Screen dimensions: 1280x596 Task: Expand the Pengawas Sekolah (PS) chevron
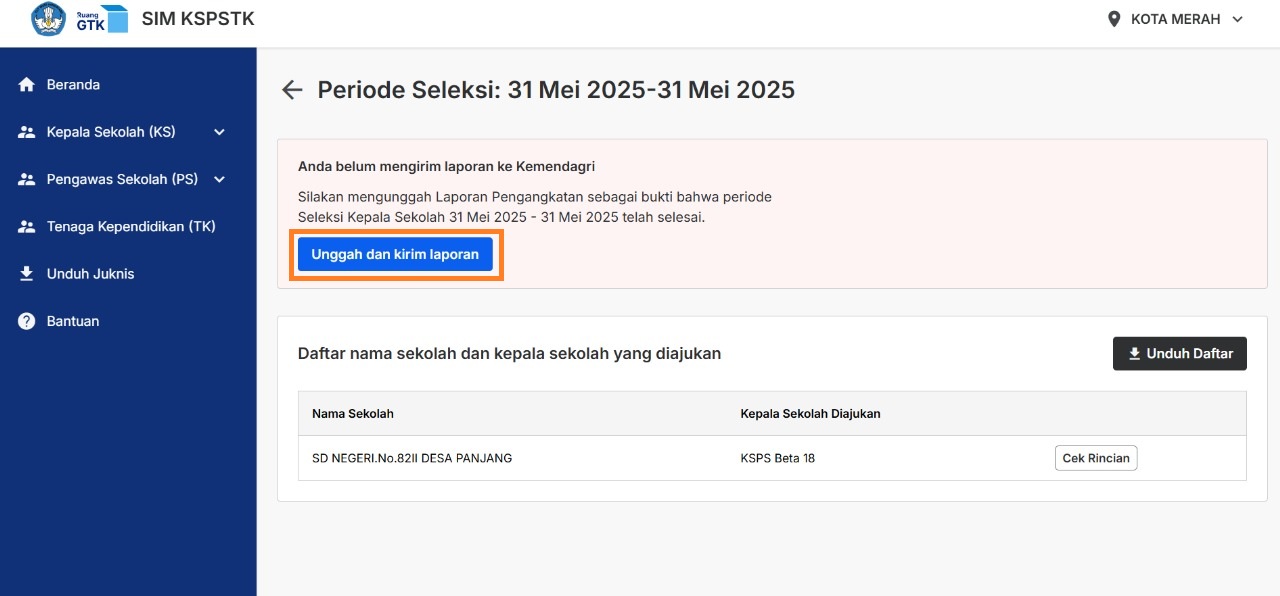tap(219, 180)
